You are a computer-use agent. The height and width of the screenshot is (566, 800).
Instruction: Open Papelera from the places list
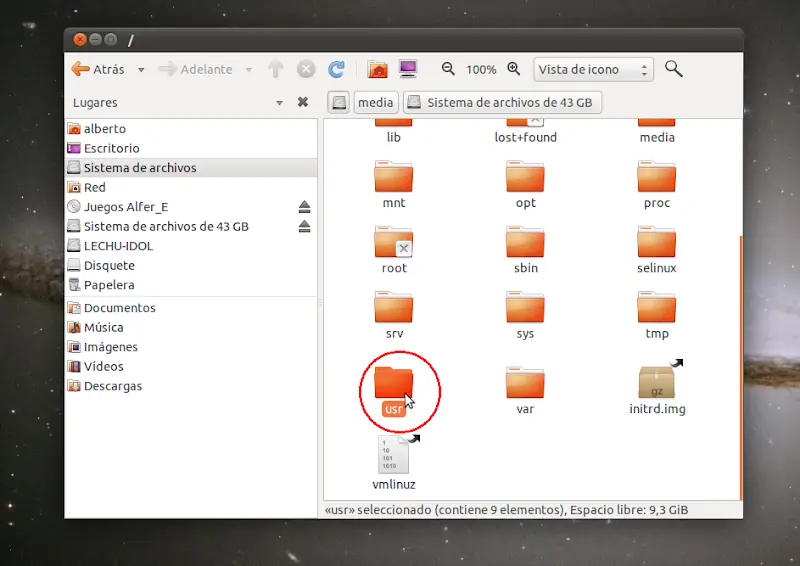click(x=108, y=285)
